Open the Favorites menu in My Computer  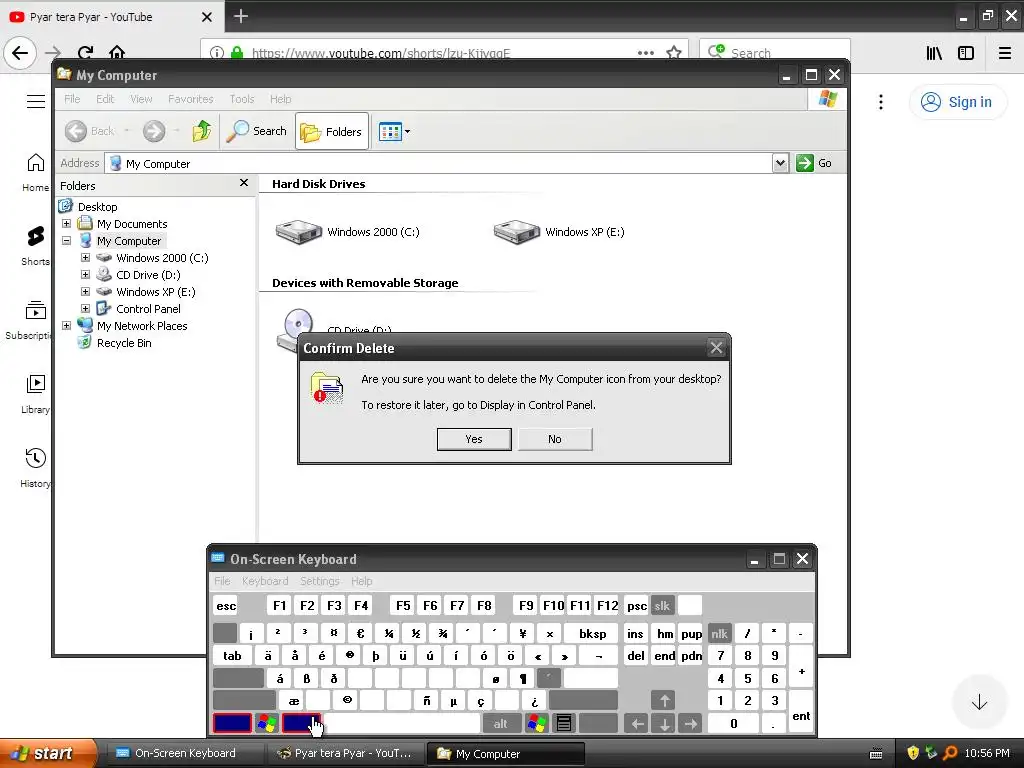pyautogui.click(x=191, y=99)
